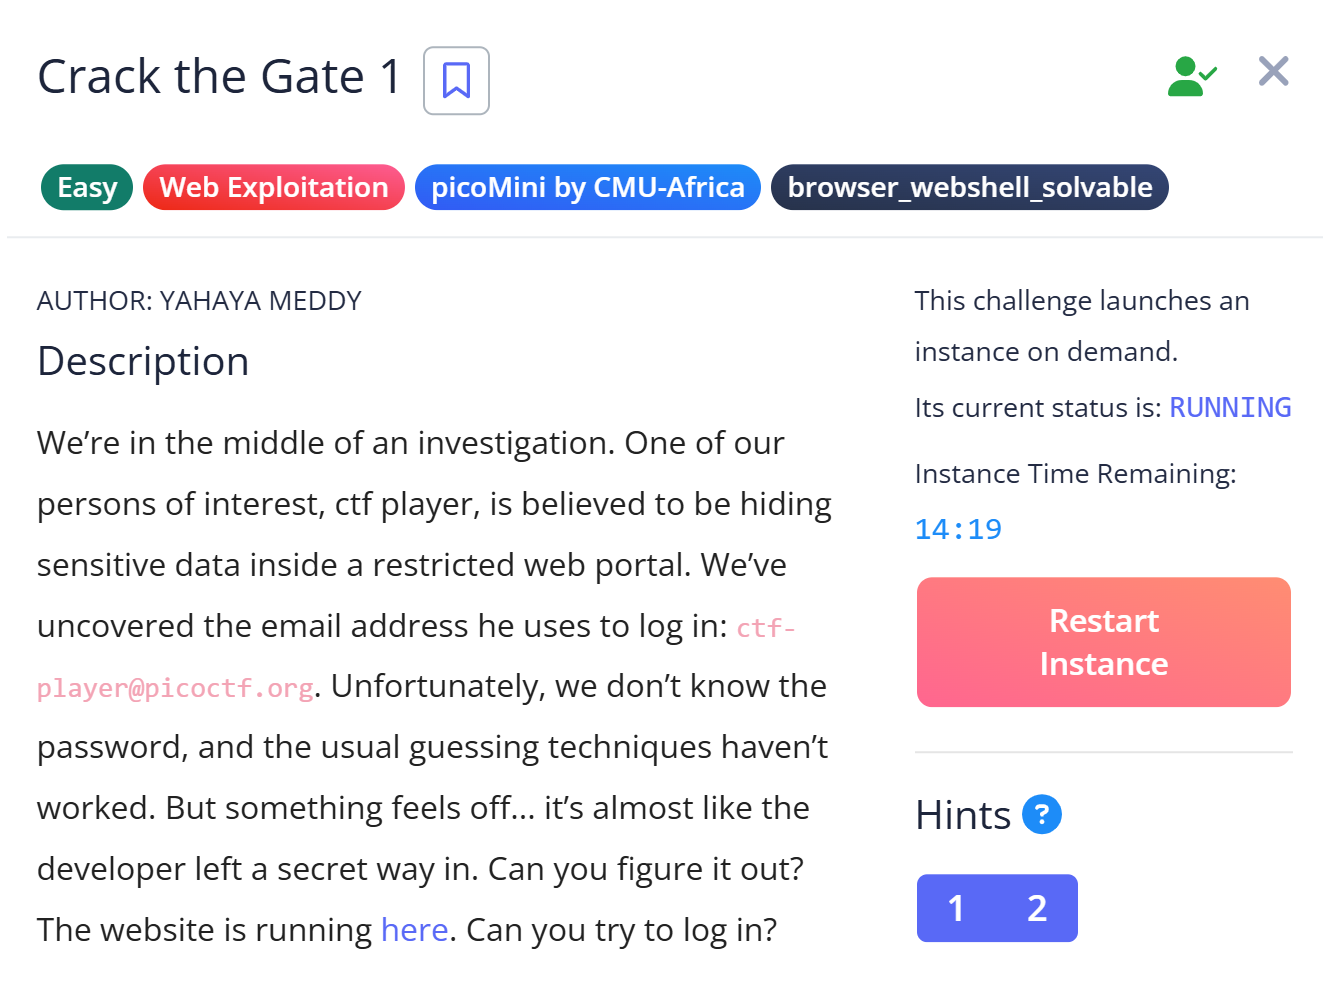This screenshot has height=988, width=1323.
Task: Reveal hint number 2
Action: 1037,908
